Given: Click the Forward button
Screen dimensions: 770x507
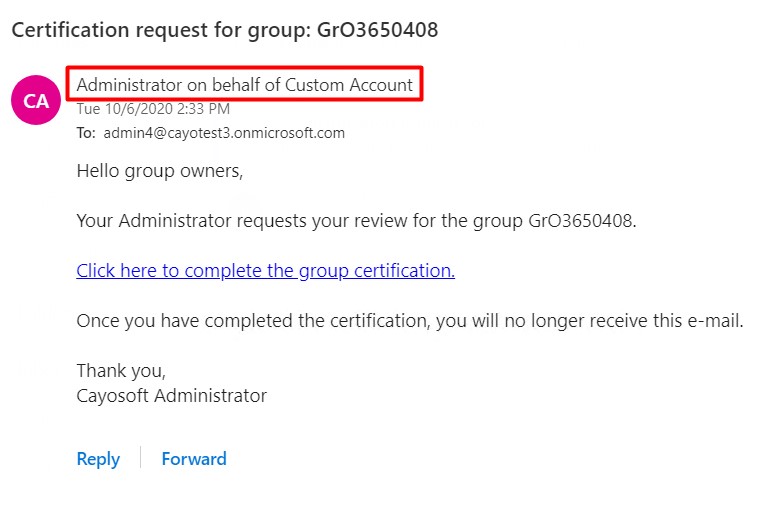Looking at the screenshot, I should 194,459.
